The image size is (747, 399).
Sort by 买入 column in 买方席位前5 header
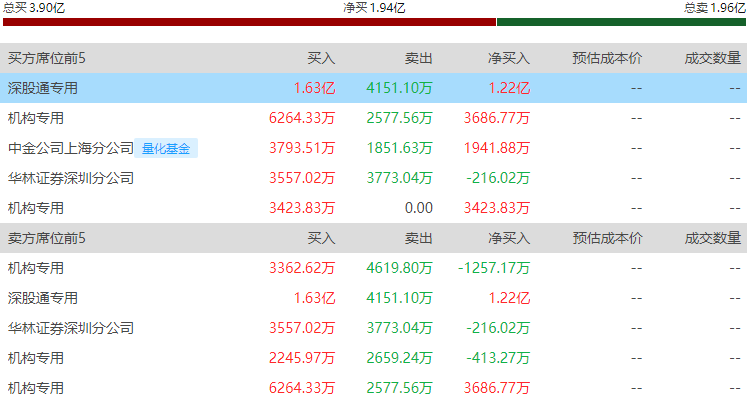pyautogui.click(x=321, y=58)
